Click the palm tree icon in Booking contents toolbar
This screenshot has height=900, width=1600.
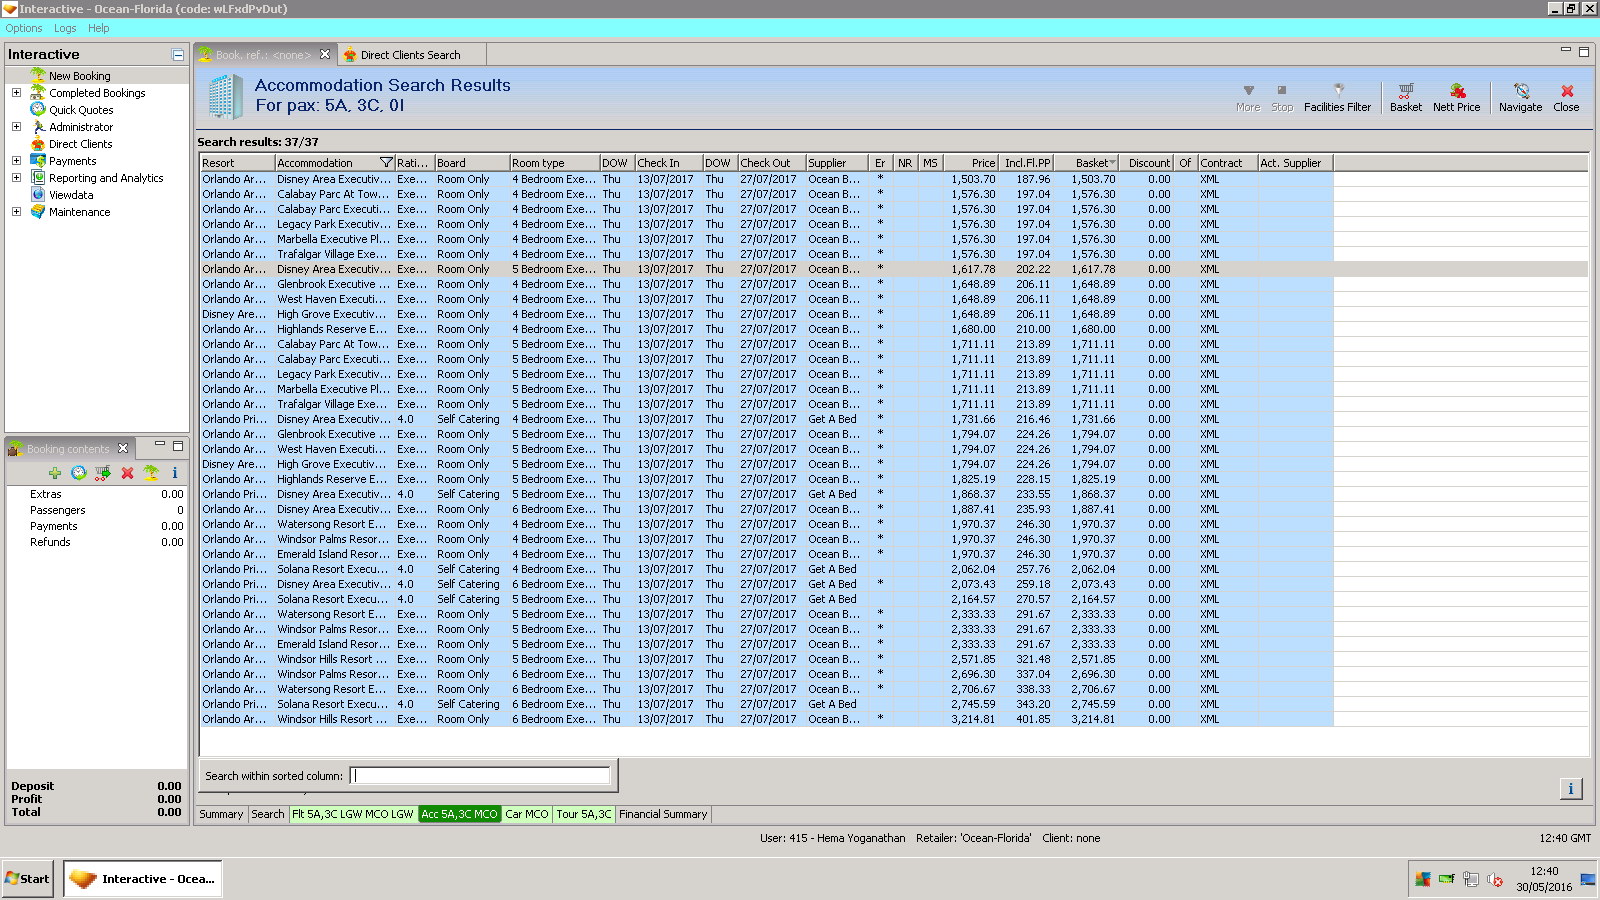click(x=151, y=473)
